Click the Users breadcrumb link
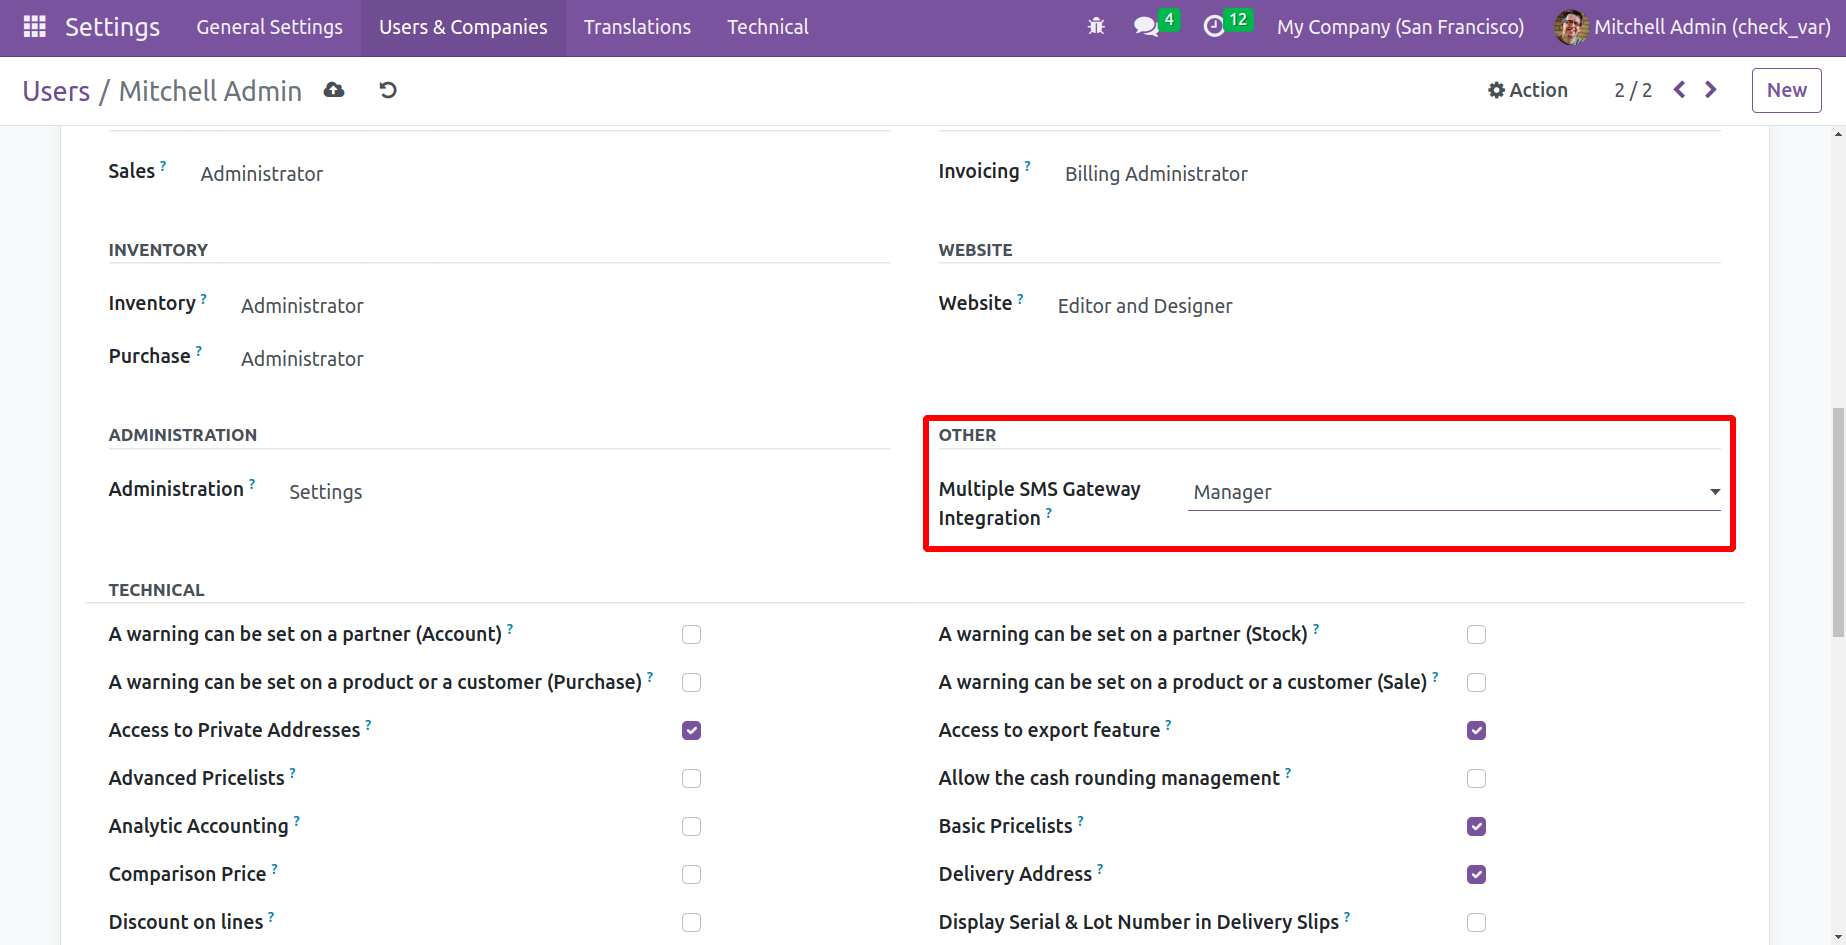 click(x=56, y=91)
